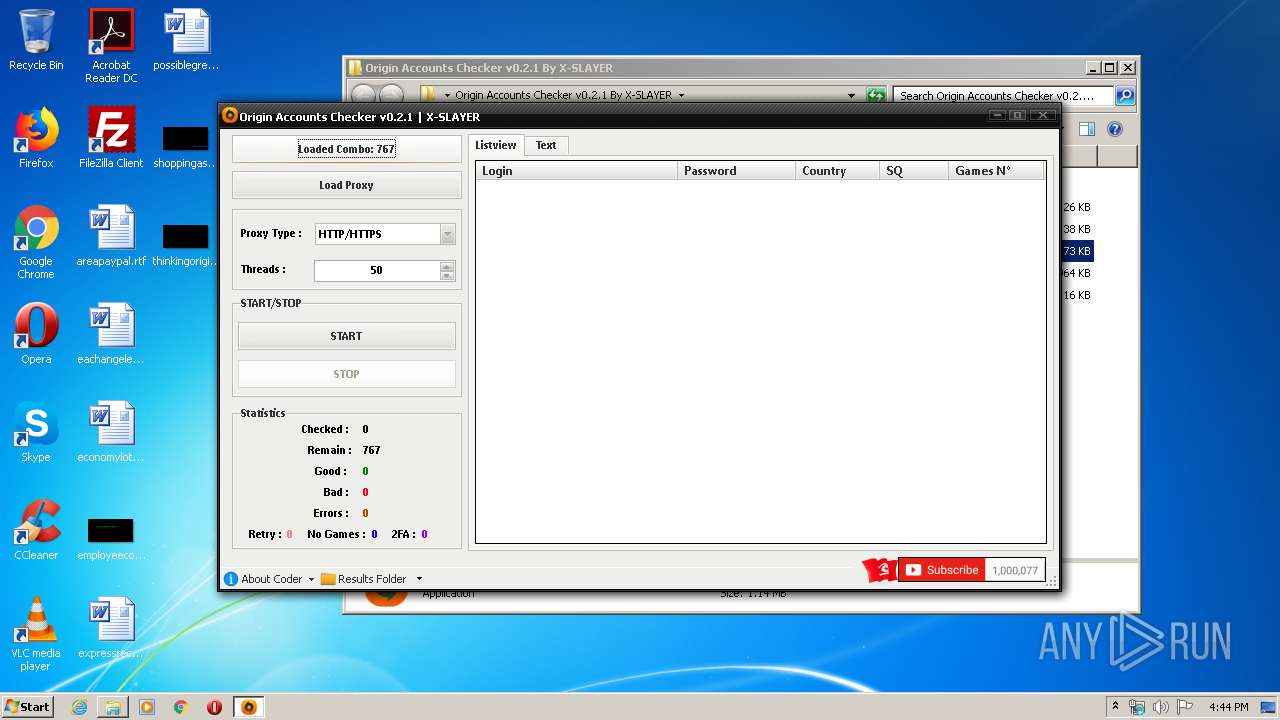The width and height of the screenshot is (1280, 720).
Task: Click the 1,000,077 subscriber count
Action: coord(1015,570)
